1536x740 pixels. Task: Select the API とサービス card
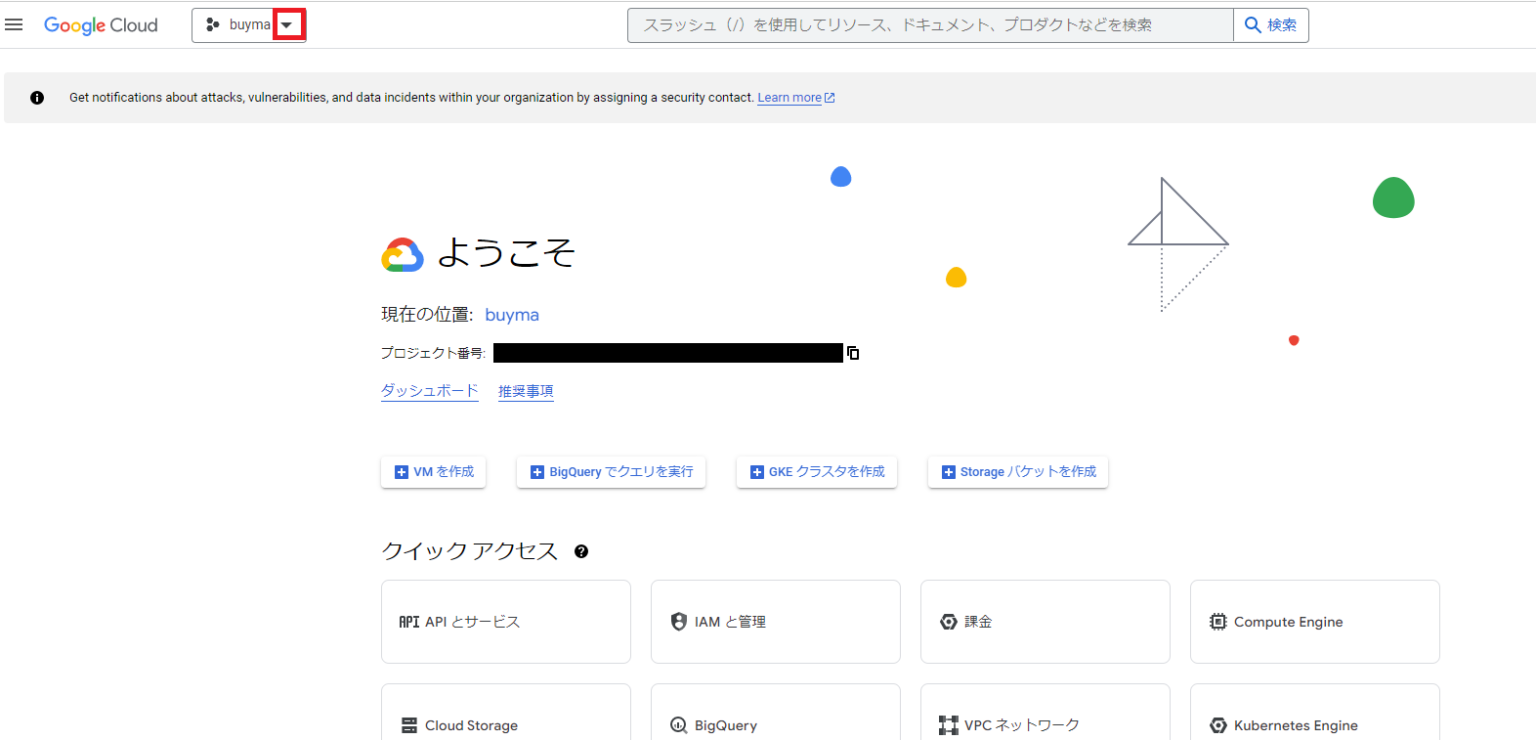point(505,621)
